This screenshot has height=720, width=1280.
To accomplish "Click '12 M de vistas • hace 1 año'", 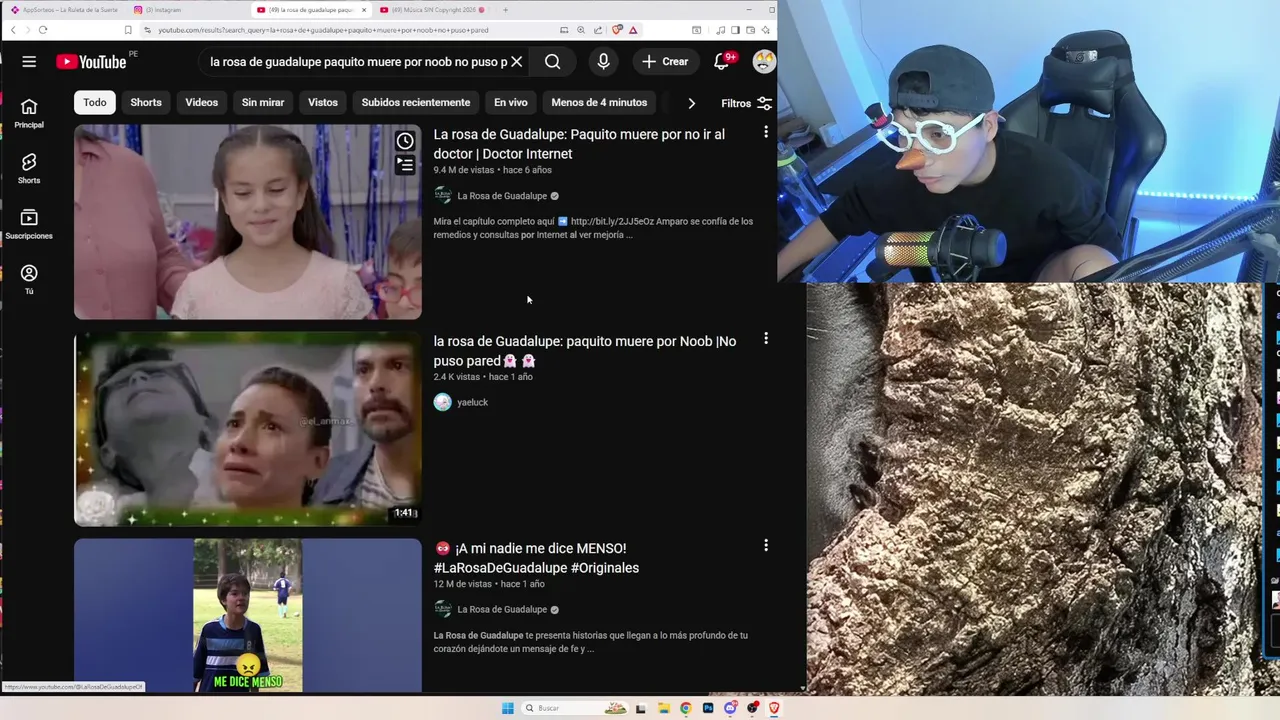I will point(489,584).
